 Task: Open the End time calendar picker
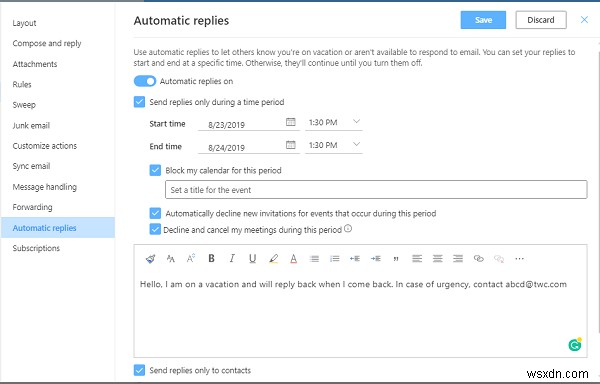point(291,145)
